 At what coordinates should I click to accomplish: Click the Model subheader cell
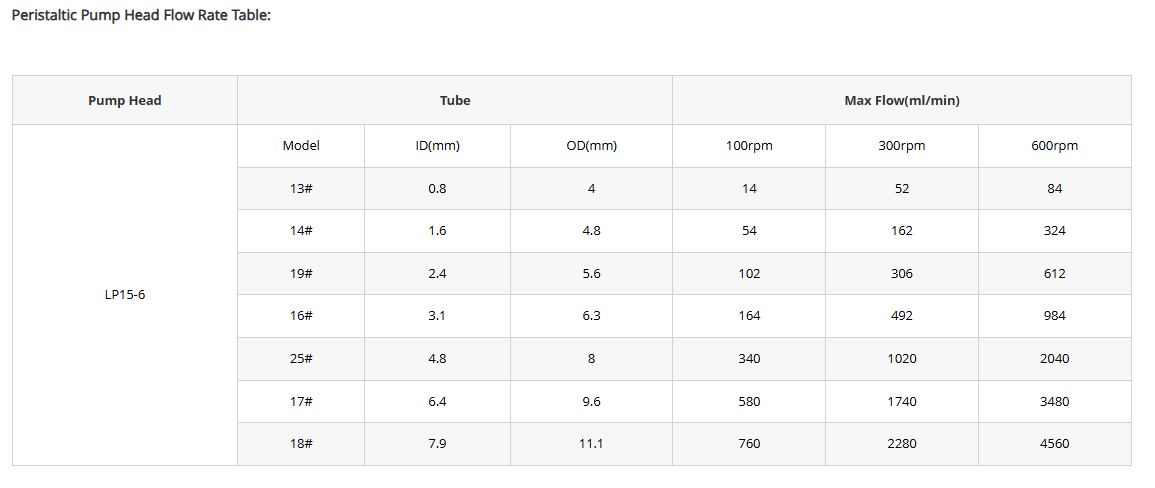pyautogui.click(x=301, y=146)
